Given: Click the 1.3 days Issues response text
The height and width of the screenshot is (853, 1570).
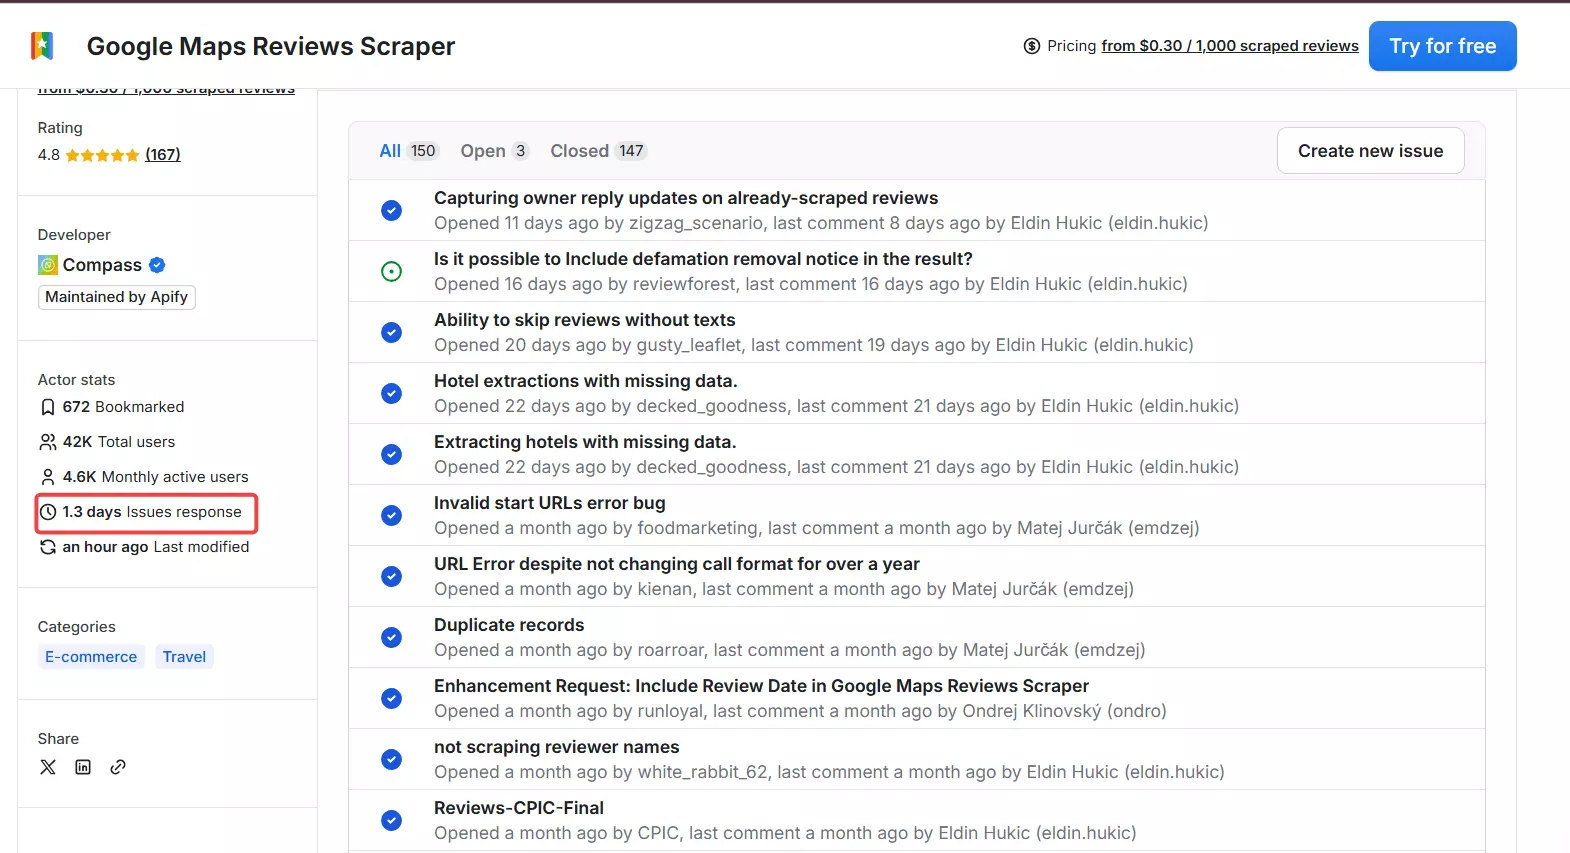Looking at the screenshot, I should [152, 512].
